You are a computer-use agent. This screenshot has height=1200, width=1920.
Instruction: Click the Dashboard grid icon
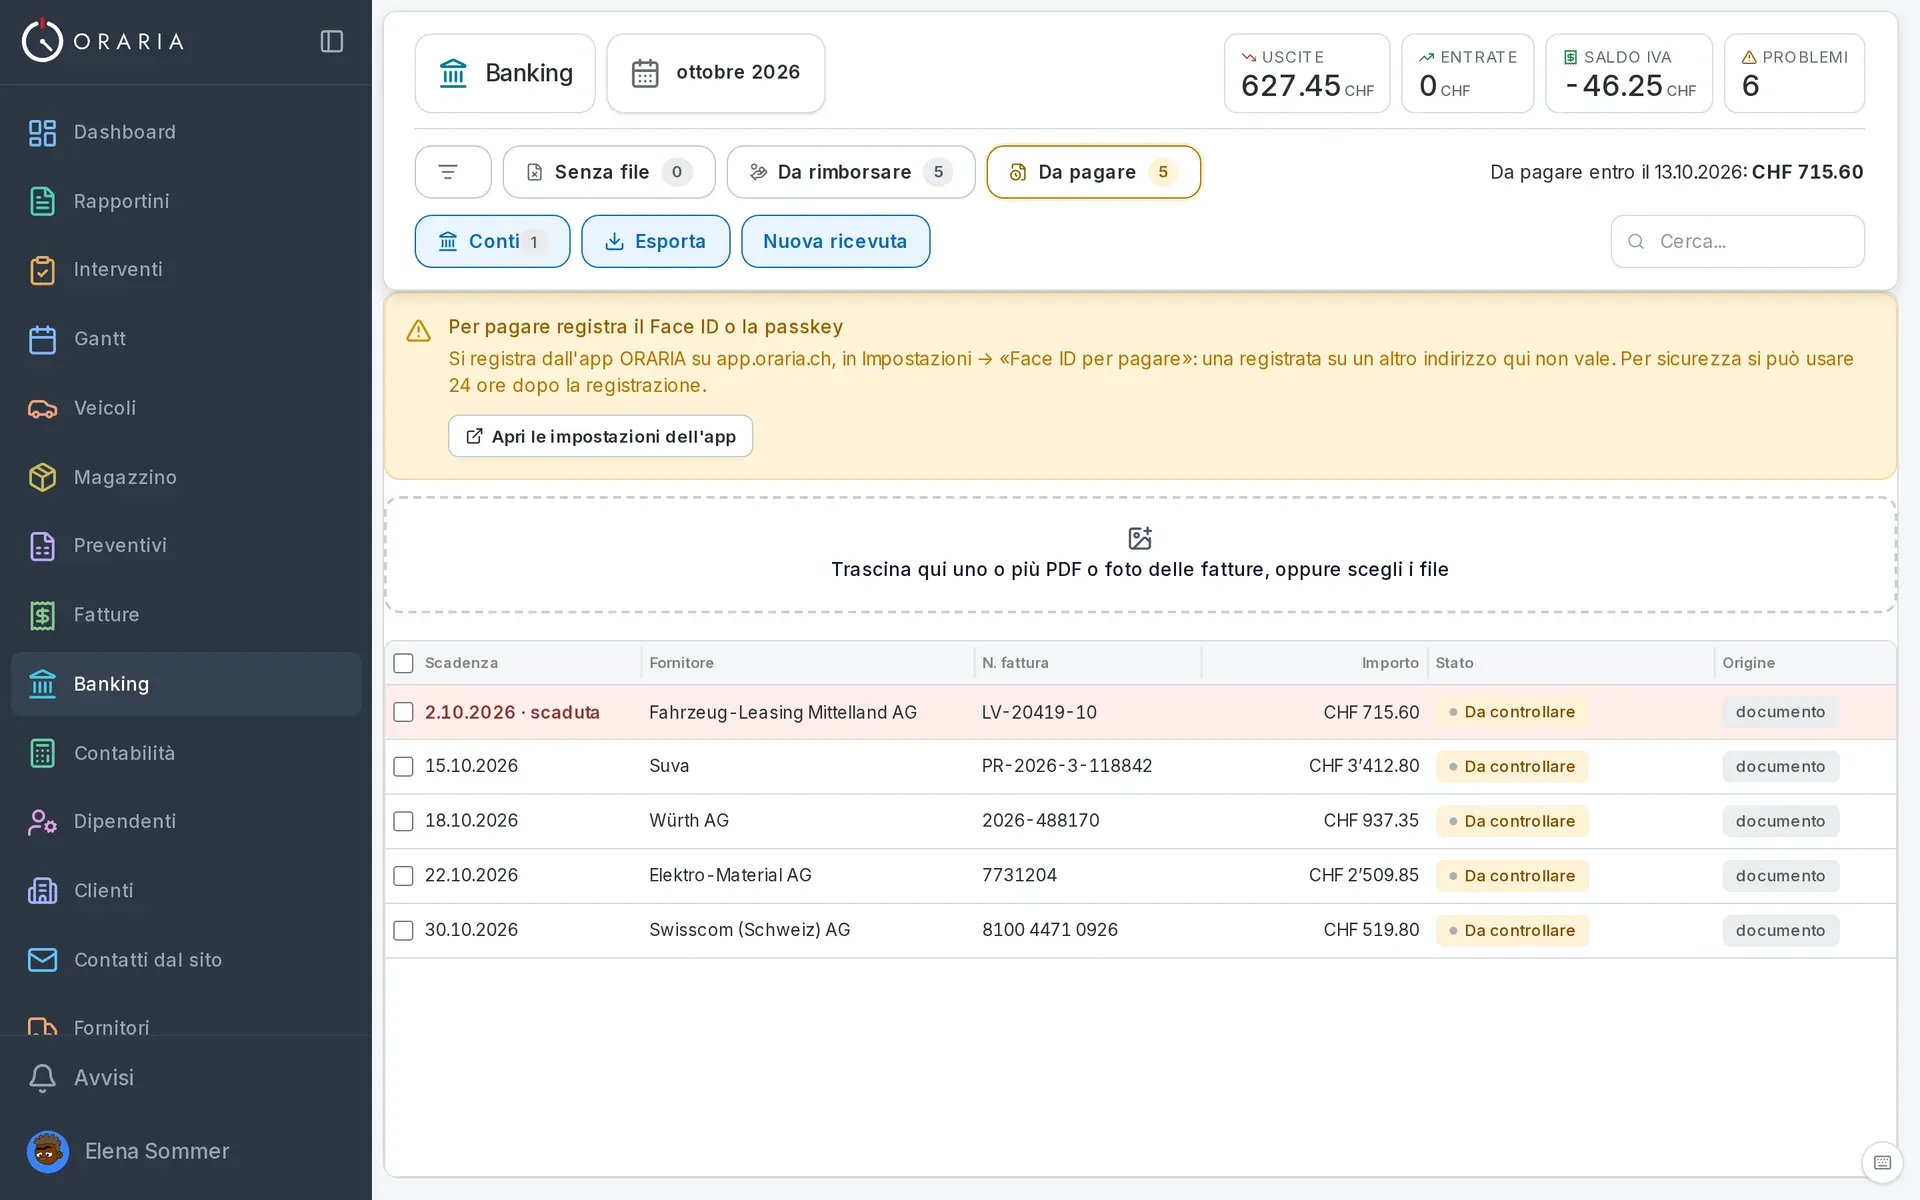42,132
